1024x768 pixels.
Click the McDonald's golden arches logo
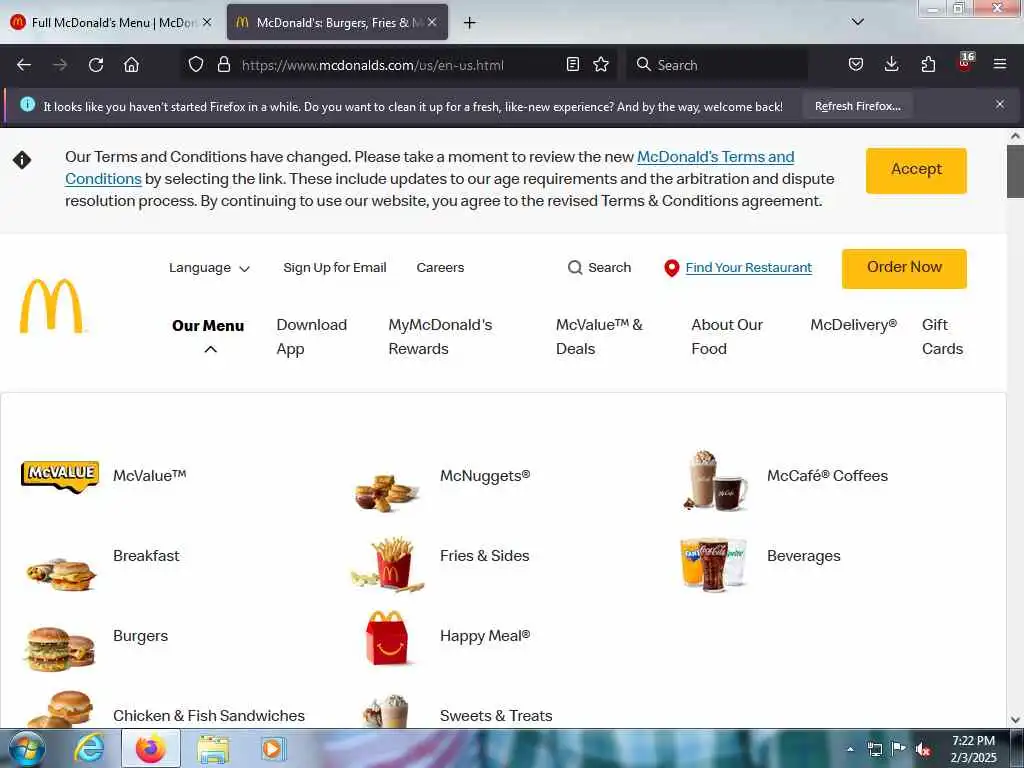(x=52, y=306)
